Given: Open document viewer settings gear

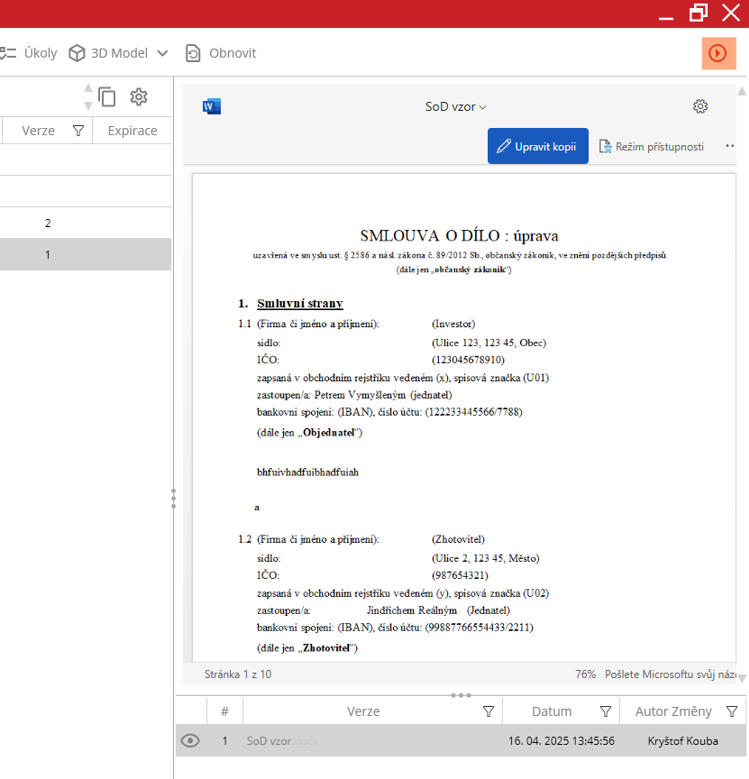Looking at the screenshot, I should click(x=700, y=107).
